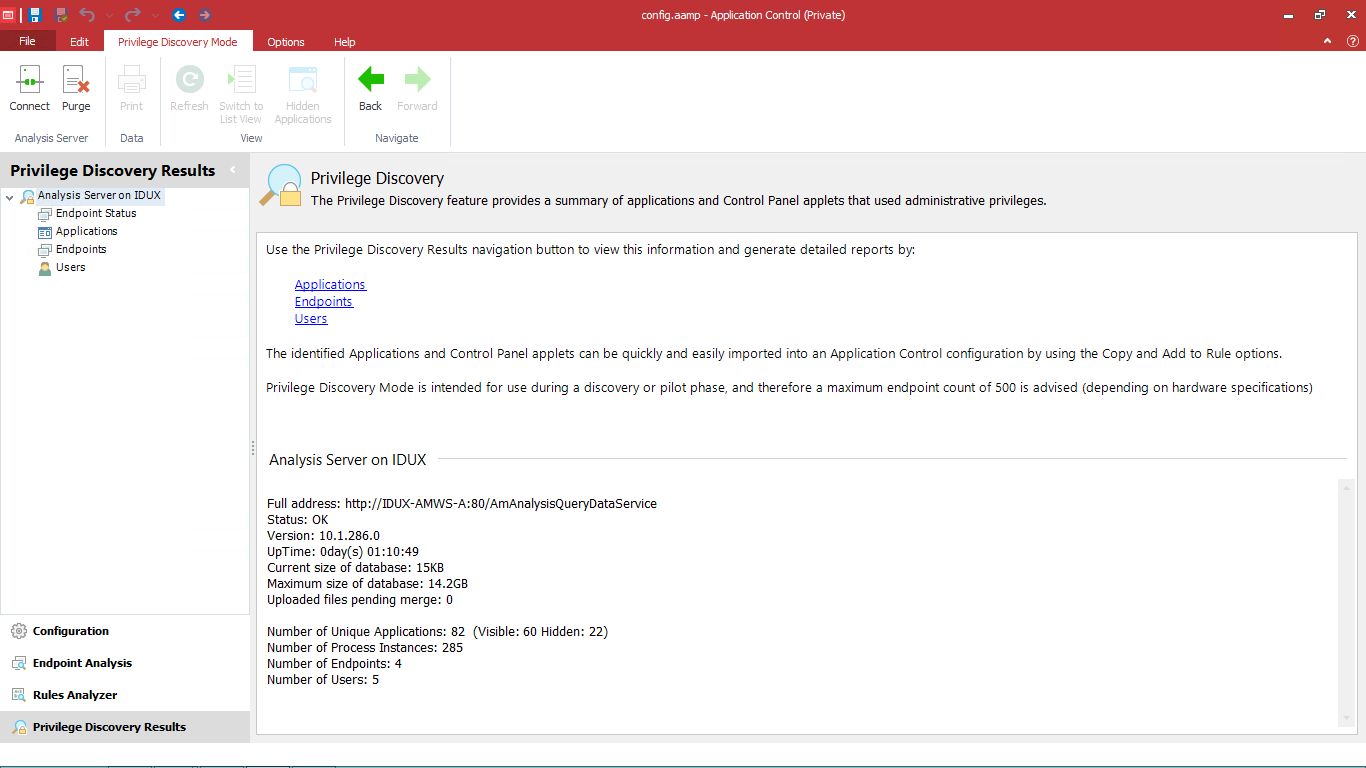Click the Undo arrow in quick access toolbar
This screenshot has height=768, width=1366.
87,15
